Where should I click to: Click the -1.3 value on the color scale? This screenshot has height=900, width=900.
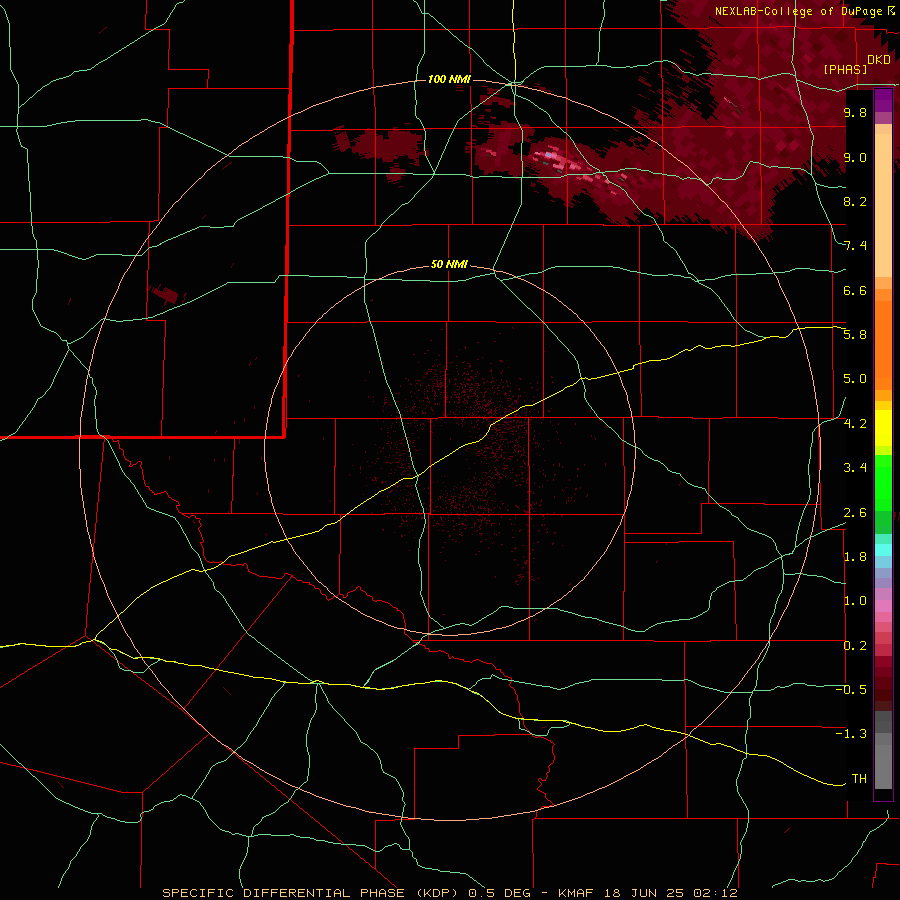coord(851,734)
